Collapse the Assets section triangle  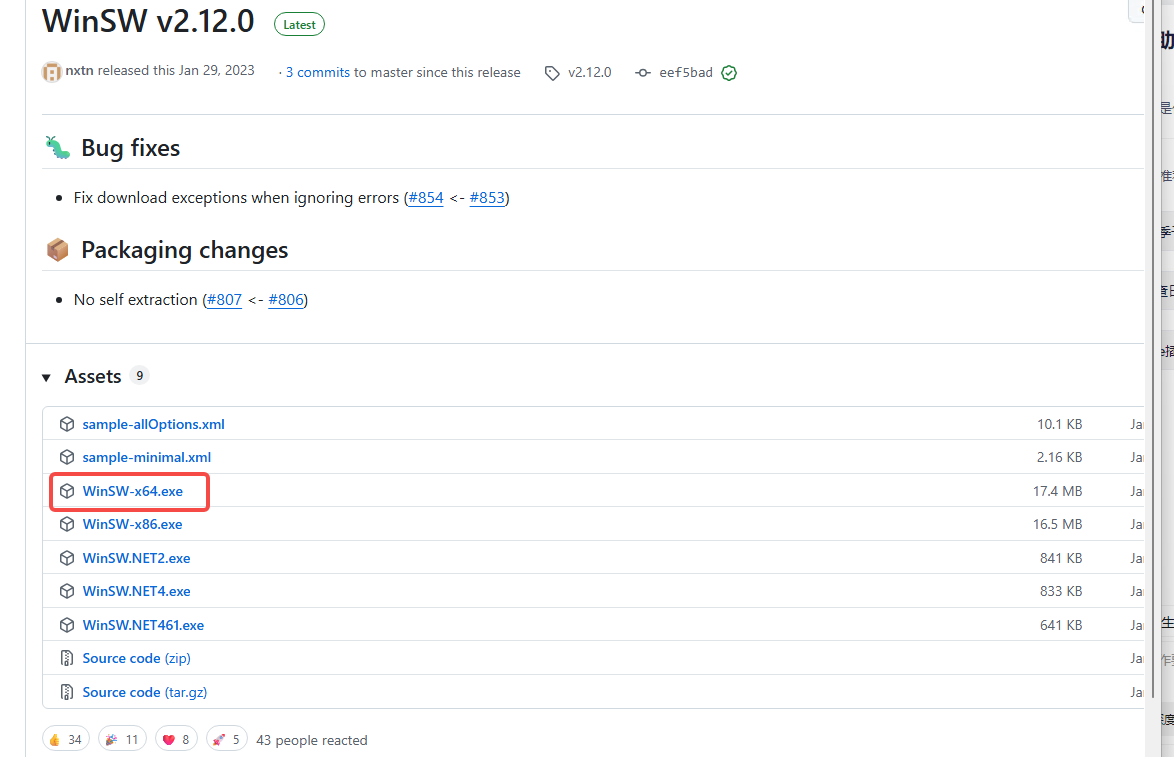click(46, 377)
